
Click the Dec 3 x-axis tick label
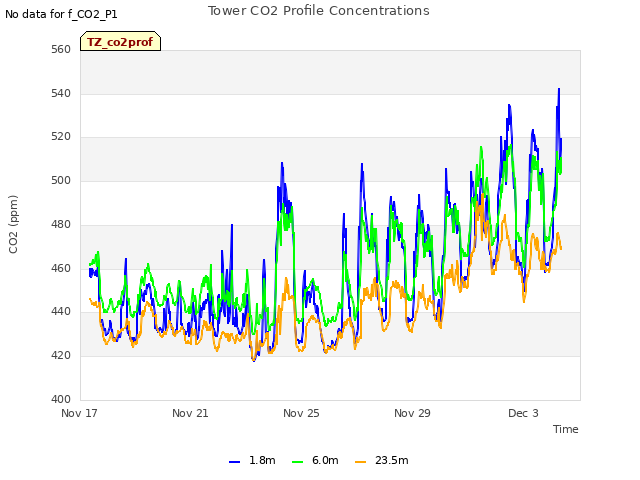[523, 413]
